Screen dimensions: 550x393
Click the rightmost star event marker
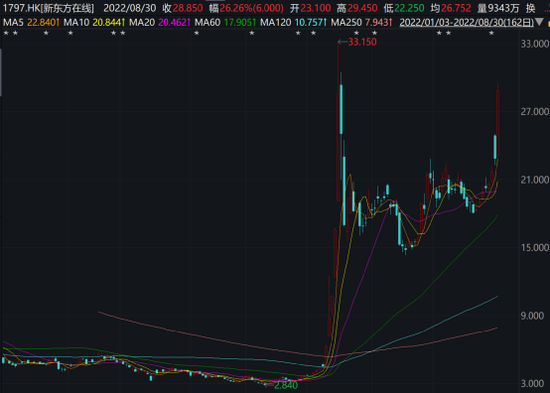pos(491,33)
